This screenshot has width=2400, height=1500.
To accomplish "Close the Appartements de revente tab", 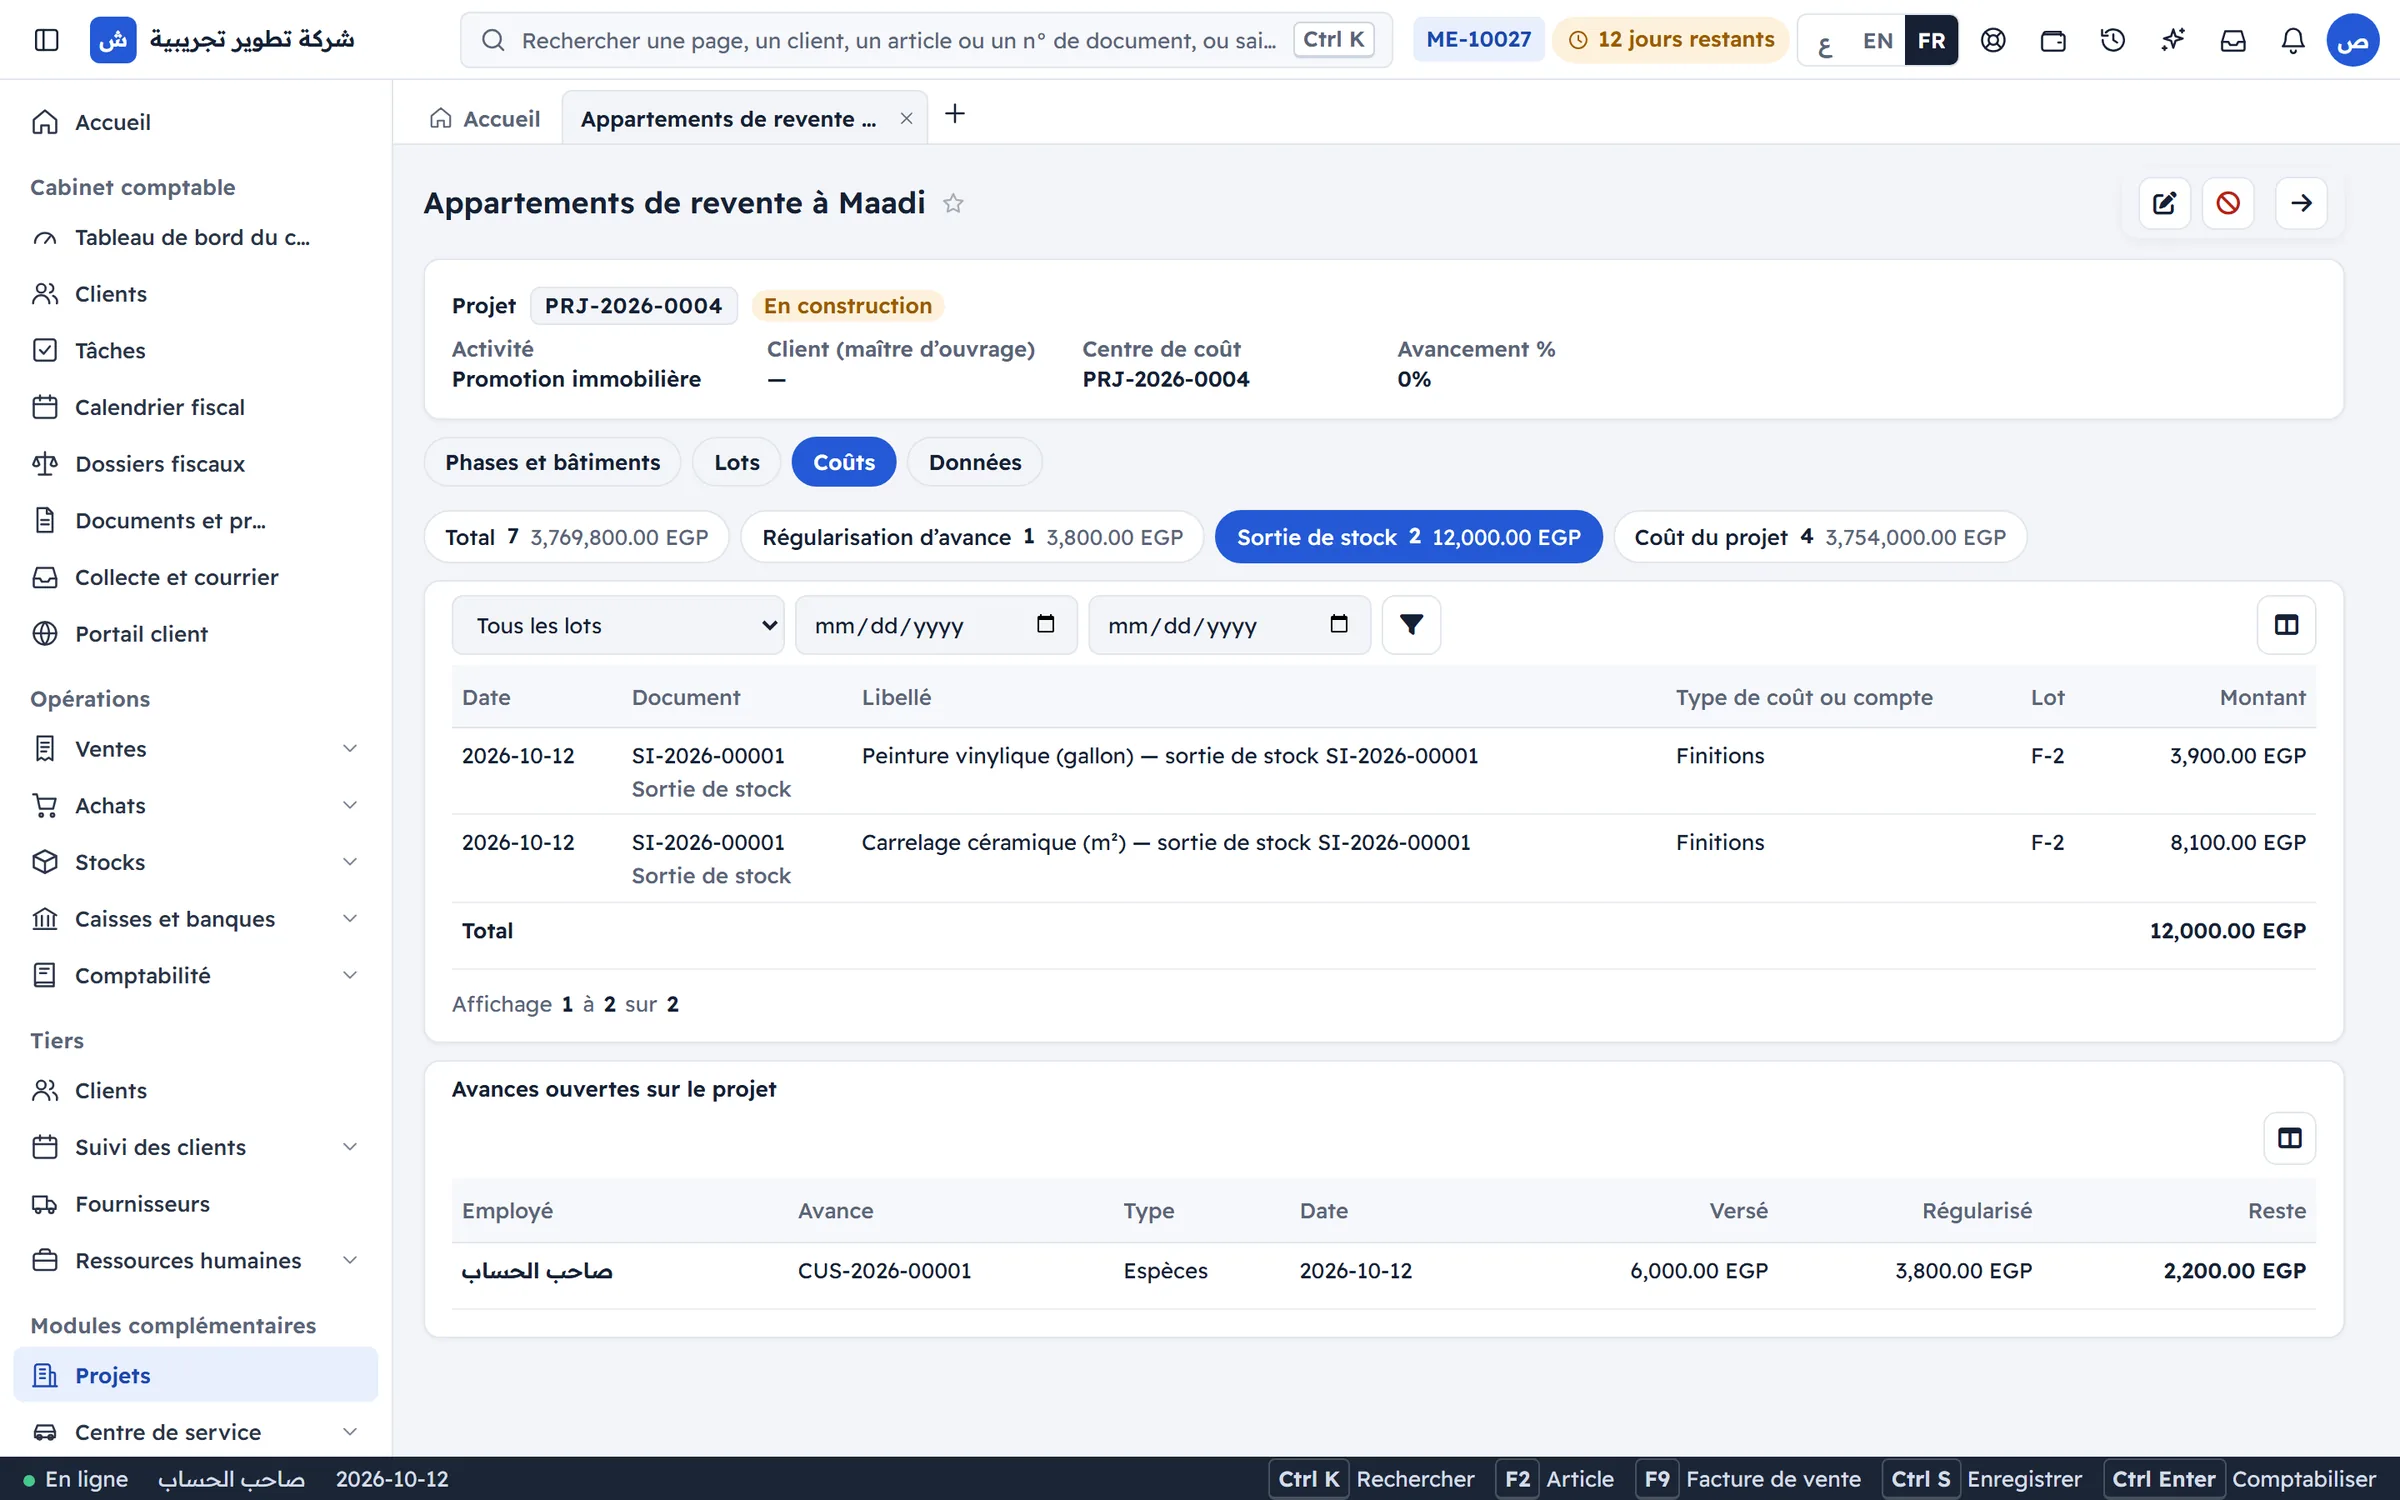I will pos(906,119).
